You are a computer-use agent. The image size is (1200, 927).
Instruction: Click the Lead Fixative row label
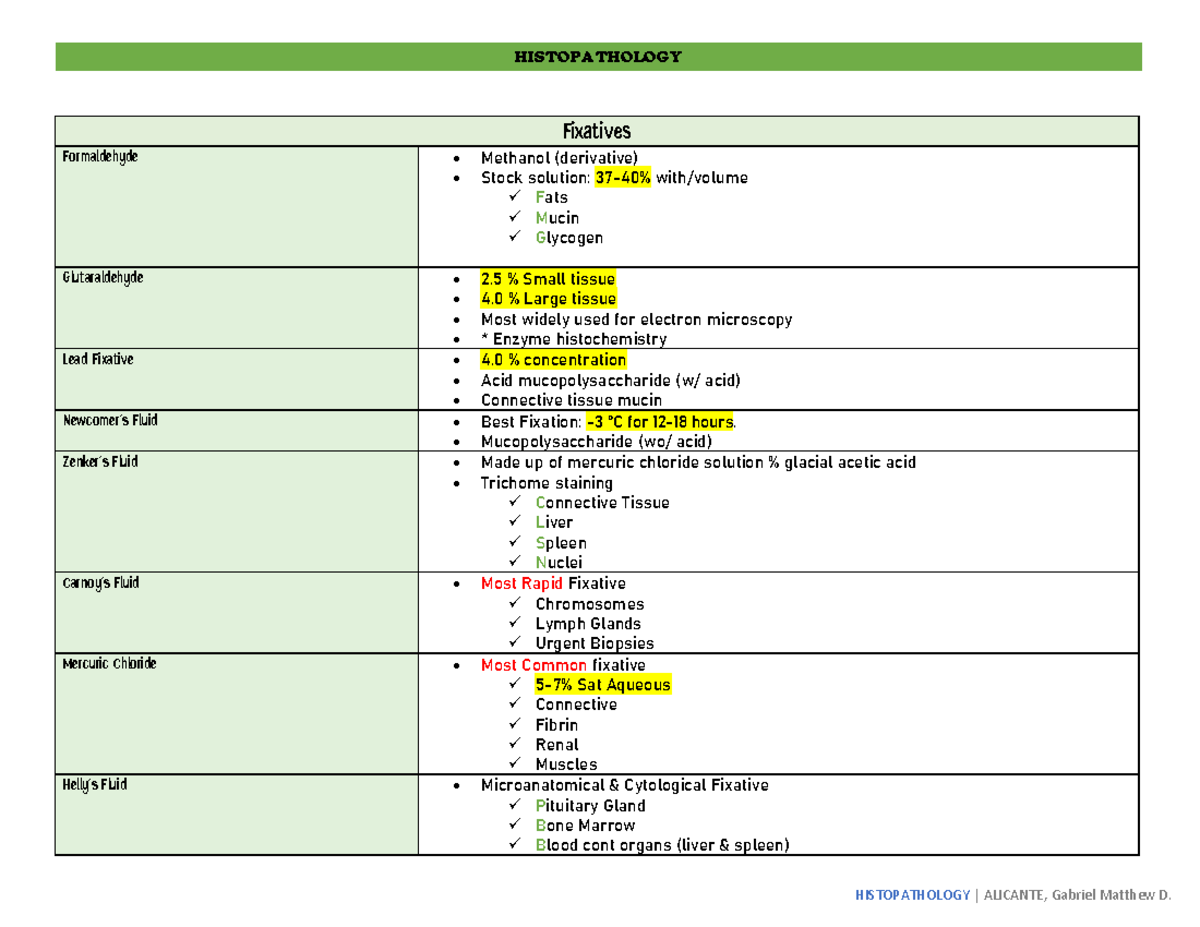tap(96, 359)
